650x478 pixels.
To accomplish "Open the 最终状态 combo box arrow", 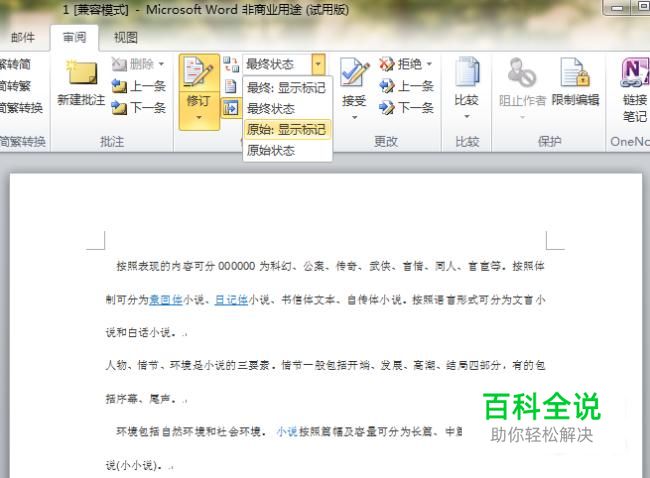I will 318,64.
